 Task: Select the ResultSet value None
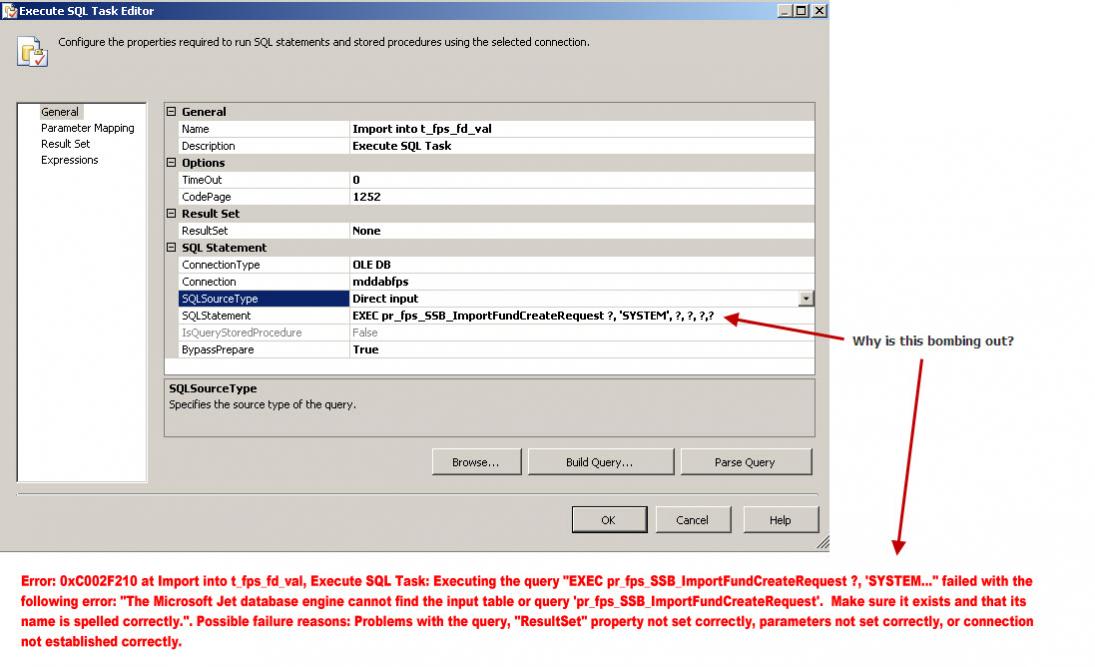click(x=582, y=230)
